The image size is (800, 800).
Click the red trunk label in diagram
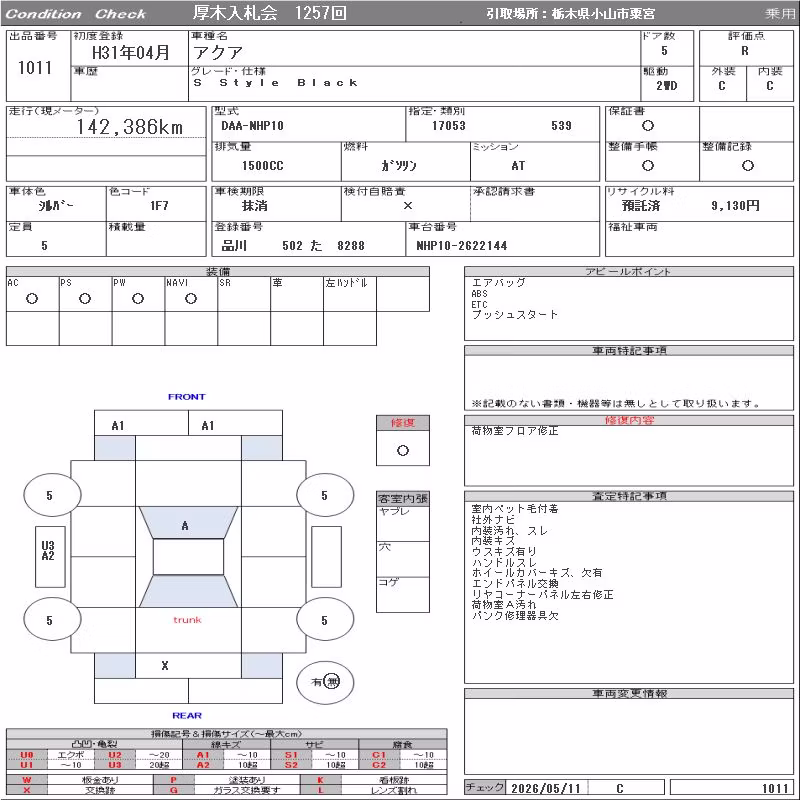coord(187,620)
